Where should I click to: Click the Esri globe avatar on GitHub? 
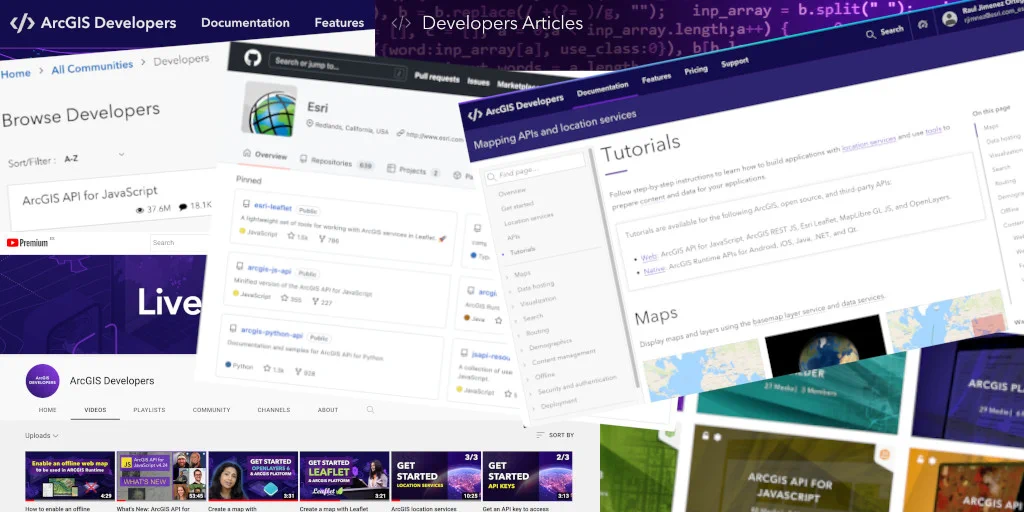pyautogui.click(x=269, y=109)
